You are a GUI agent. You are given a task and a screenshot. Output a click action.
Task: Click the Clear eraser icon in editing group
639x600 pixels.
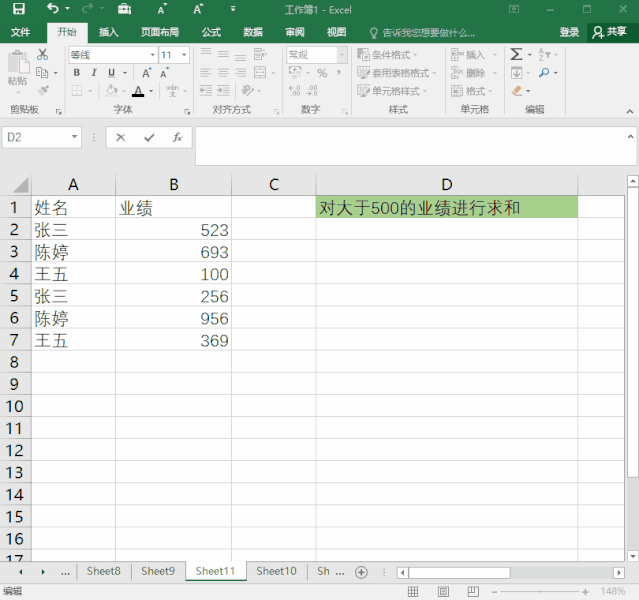517,91
